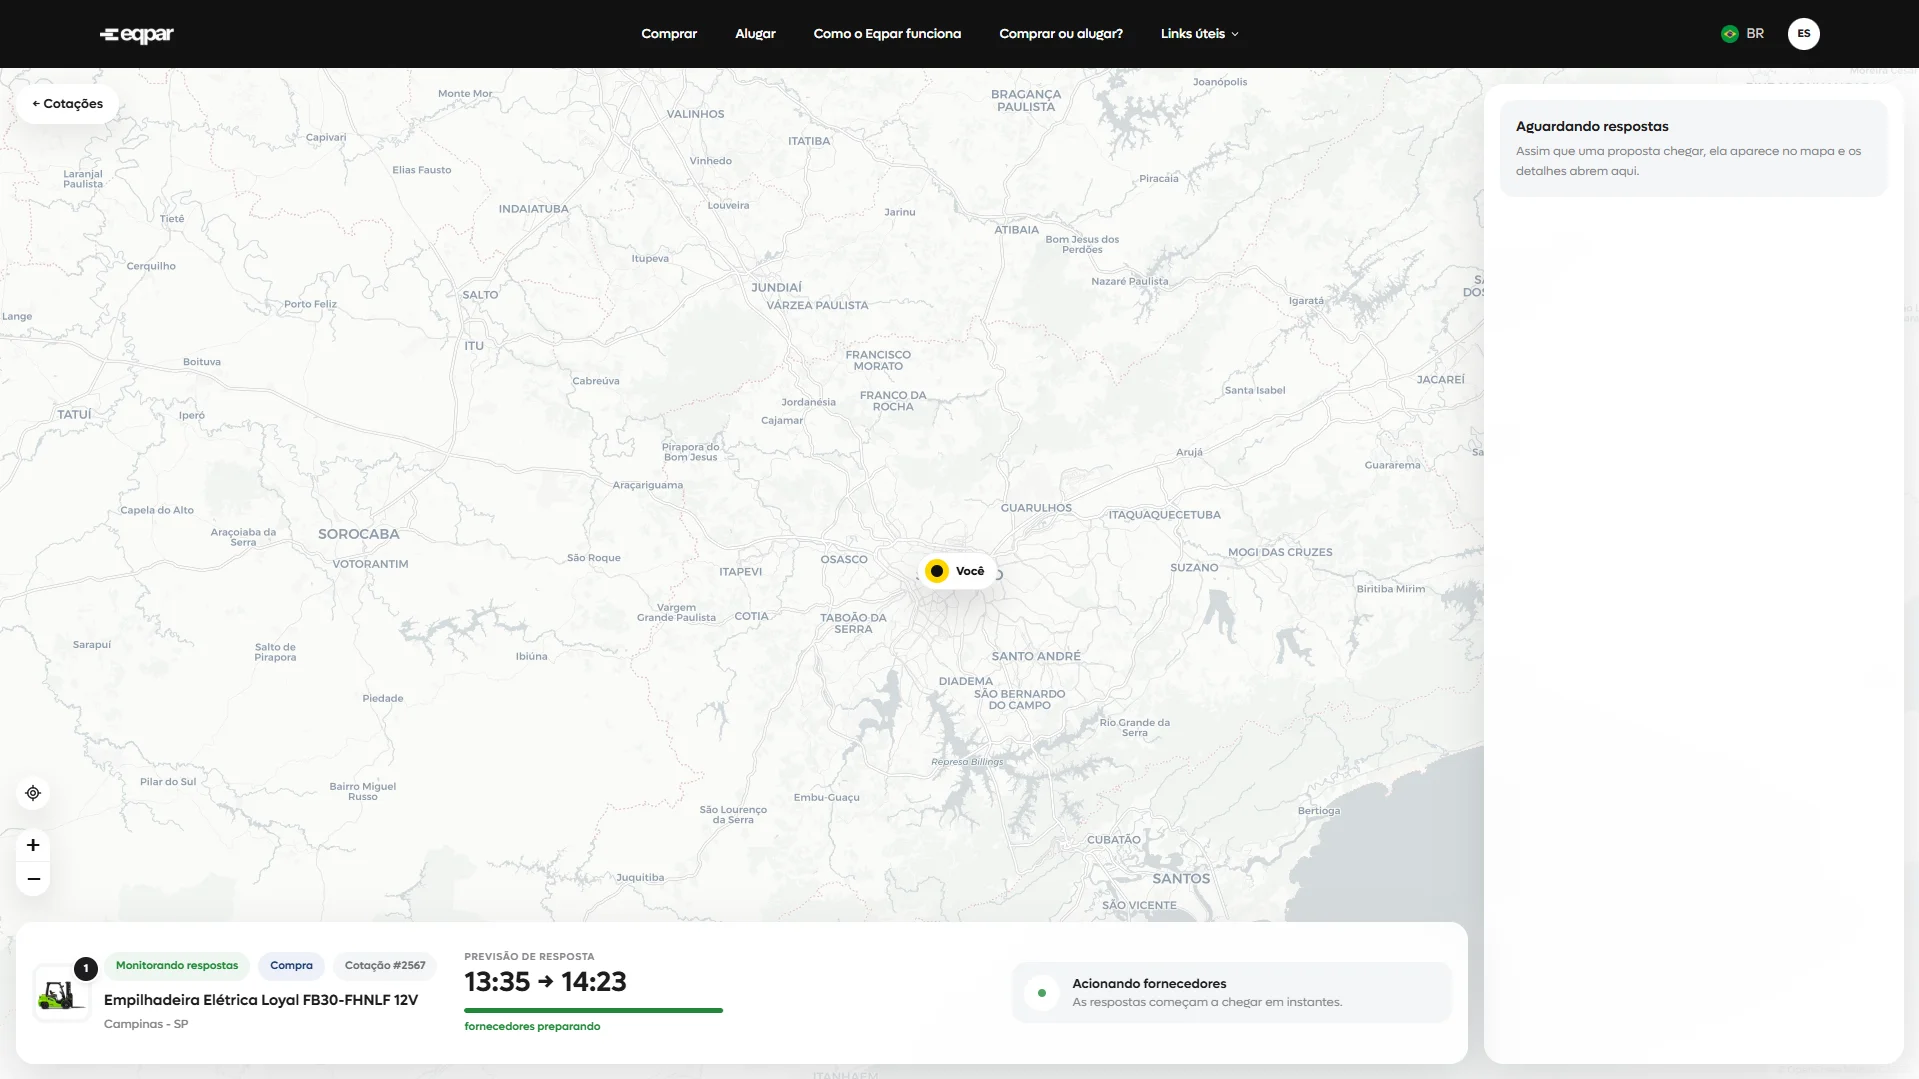
Task: Click the item count badge 1
Action: click(x=86, y=968)
